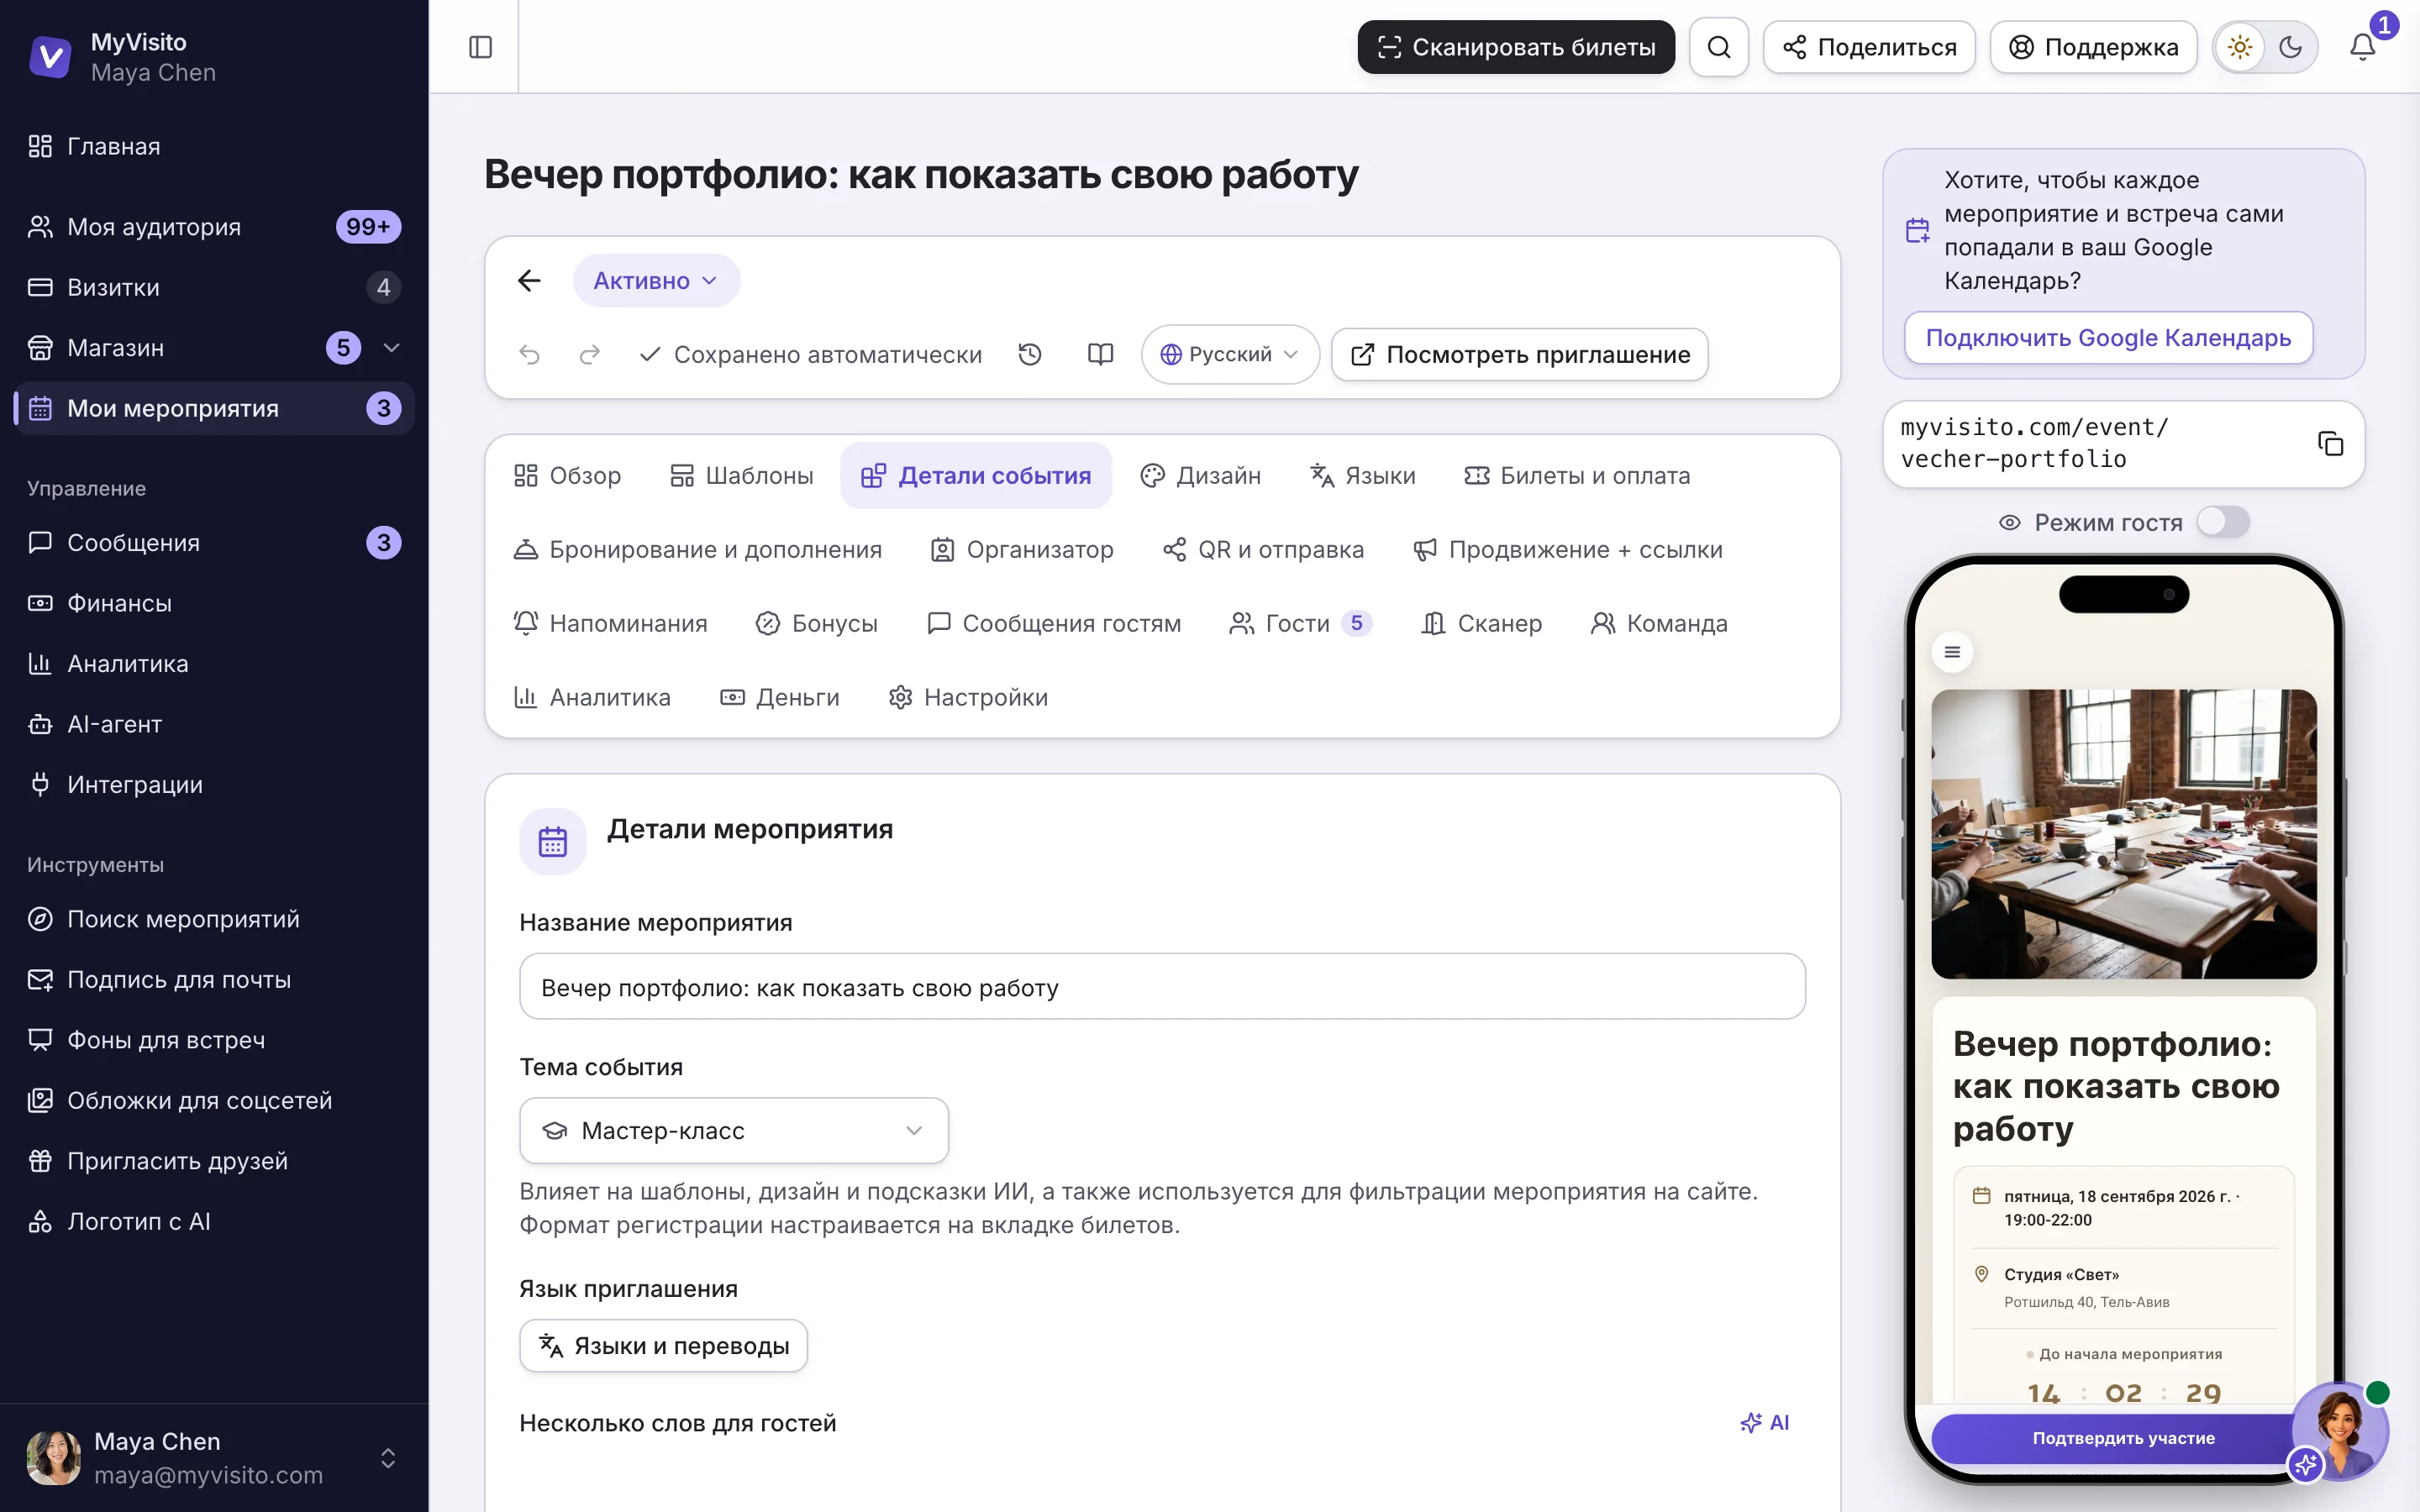This screenshot has height=1512, width=2420.
Task: Open the guide book icon
Action: pos(1100,354)
